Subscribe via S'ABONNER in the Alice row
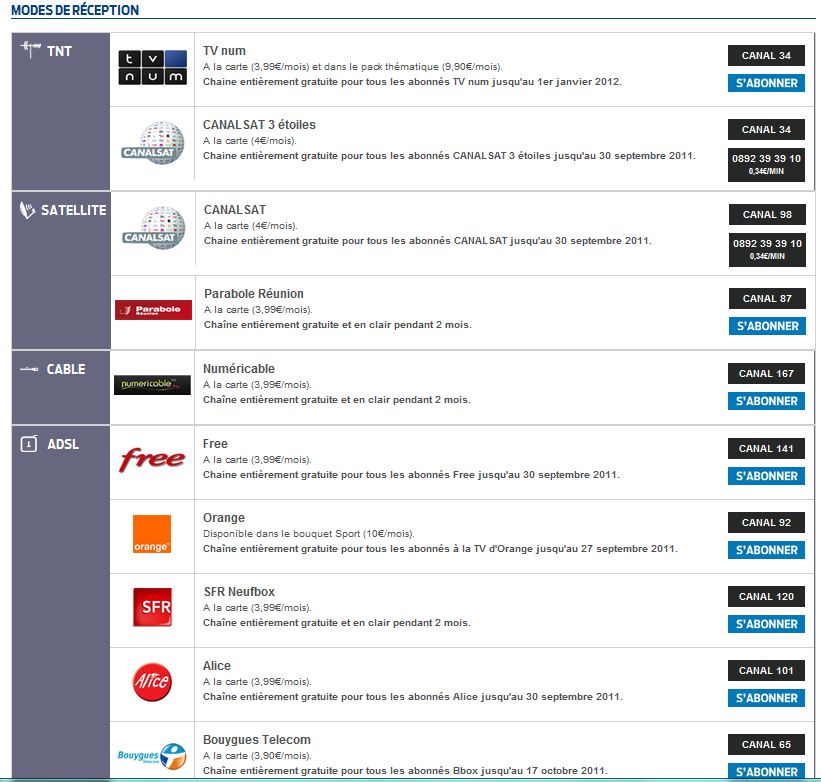 coord(766,698)
